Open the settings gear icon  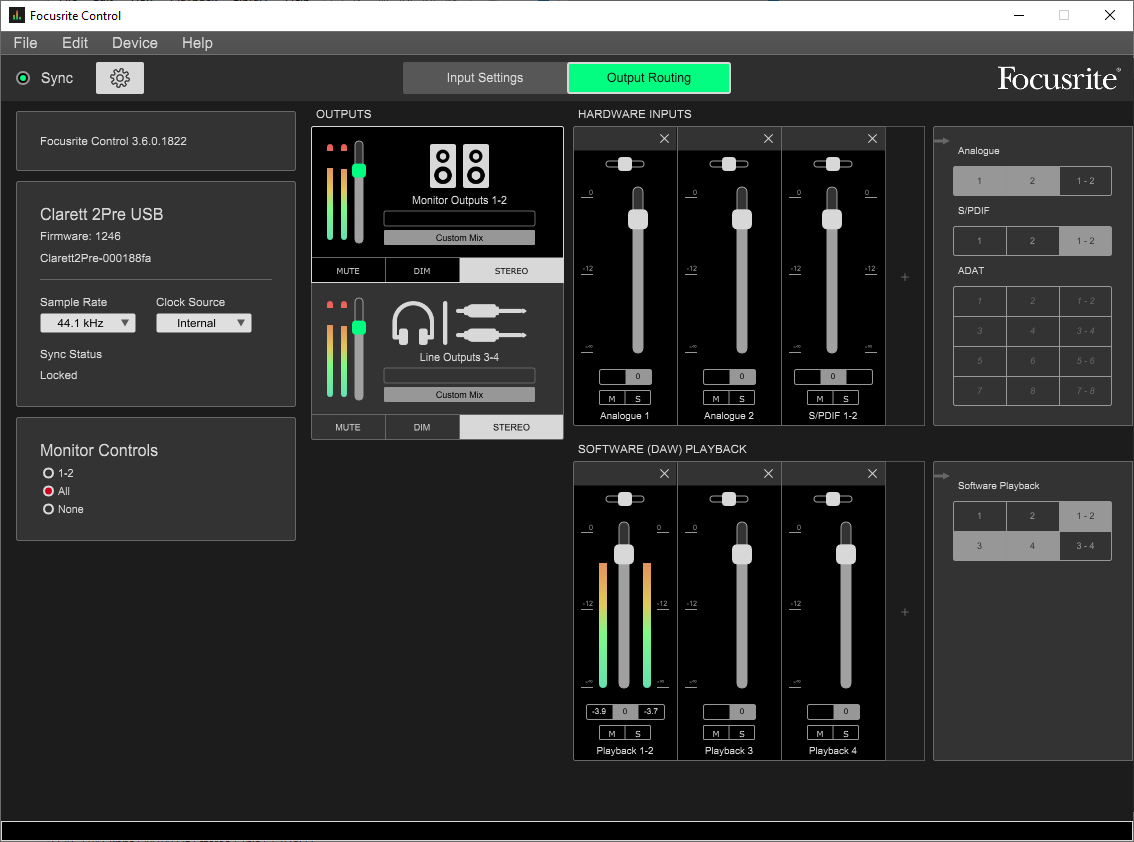pyautogui.click(x=120, y=78)
